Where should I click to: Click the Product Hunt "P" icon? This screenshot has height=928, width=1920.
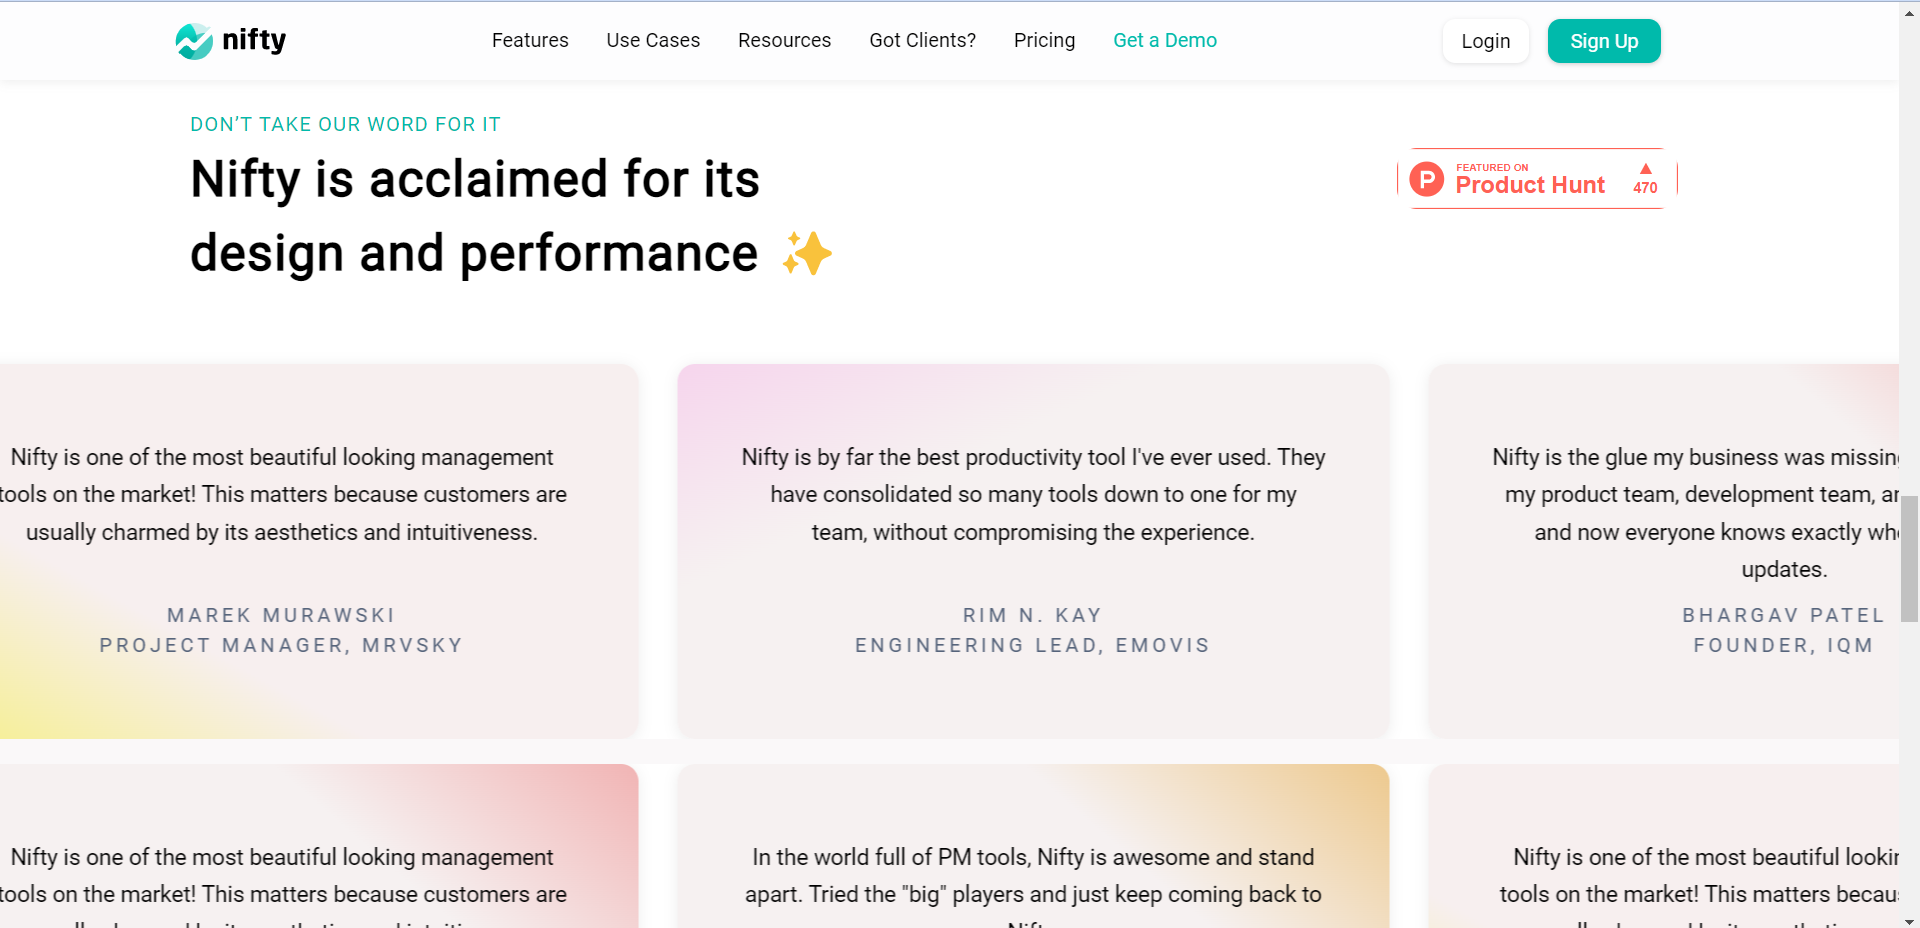click(1427, 179)
